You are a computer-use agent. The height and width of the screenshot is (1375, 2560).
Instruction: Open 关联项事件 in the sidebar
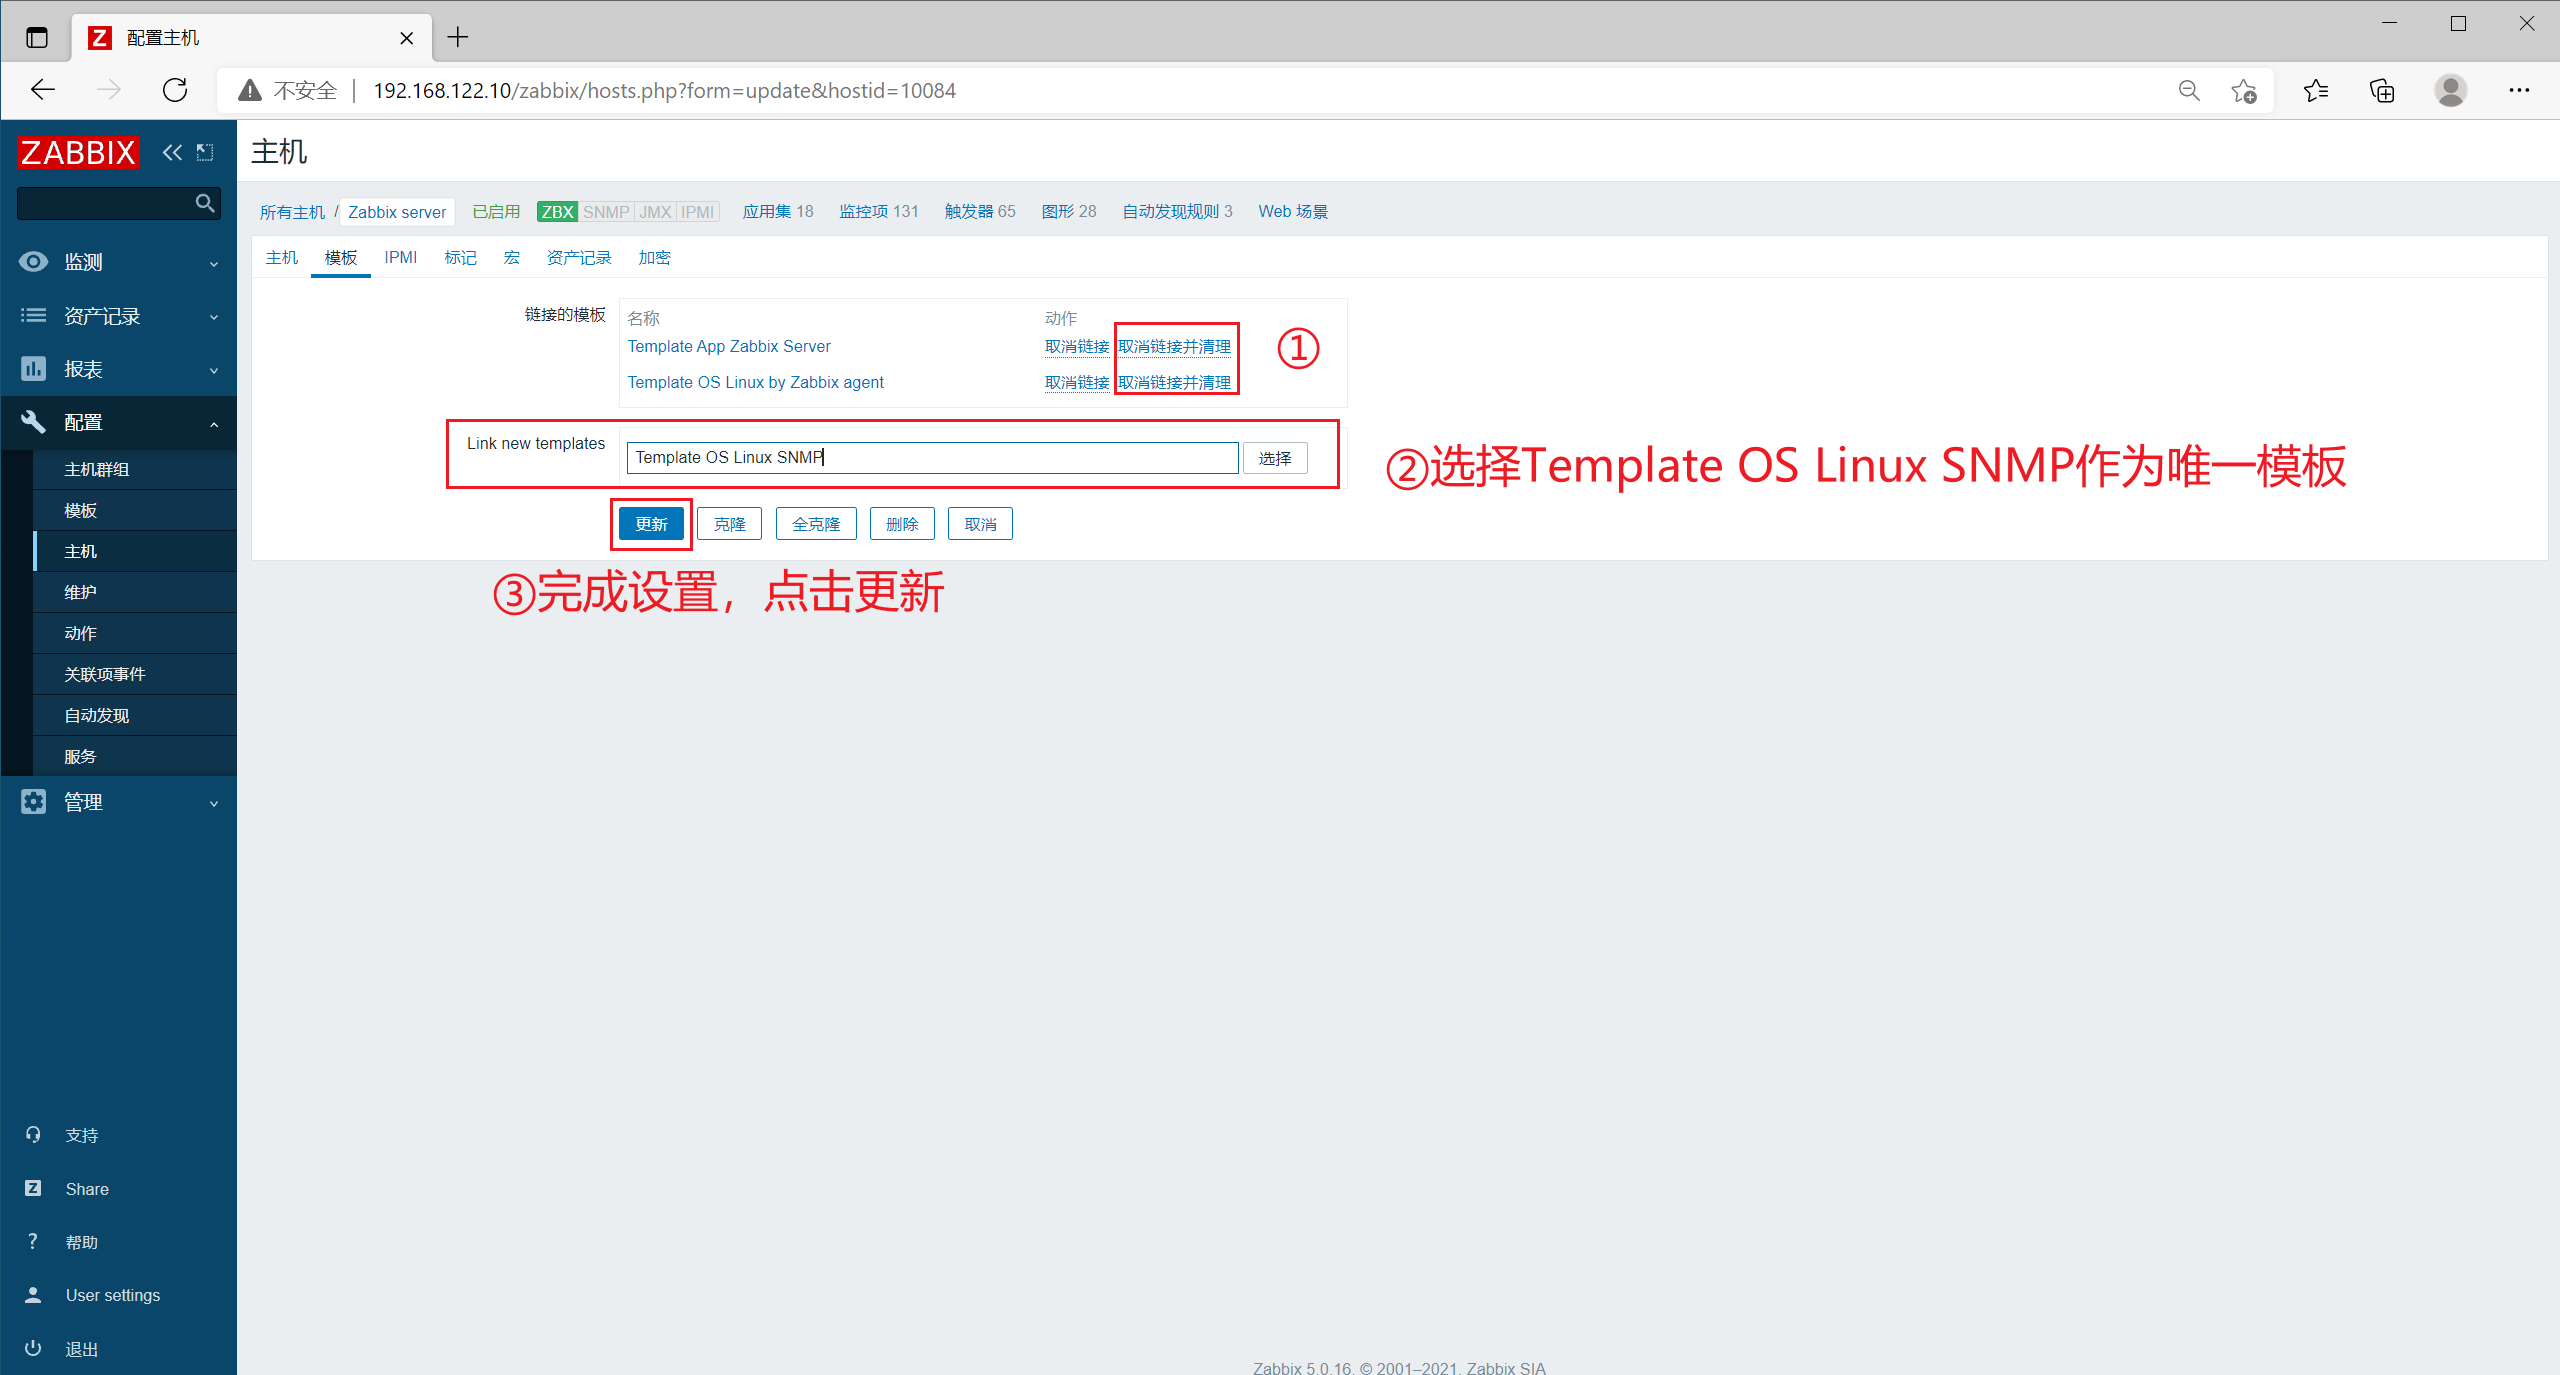tap(135, 674)
